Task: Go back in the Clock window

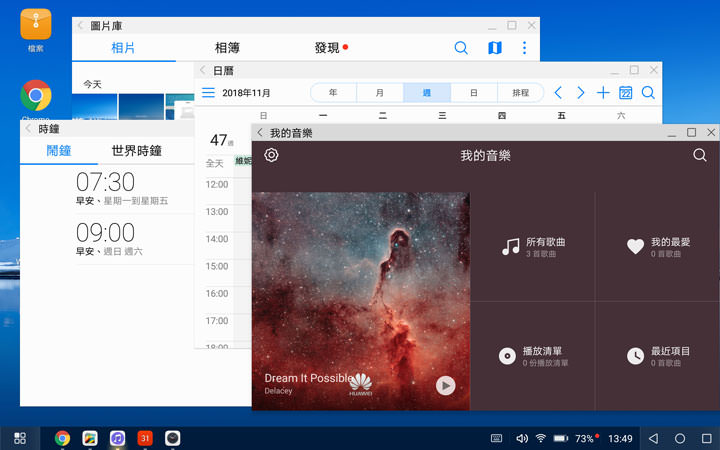Action: 28,129
